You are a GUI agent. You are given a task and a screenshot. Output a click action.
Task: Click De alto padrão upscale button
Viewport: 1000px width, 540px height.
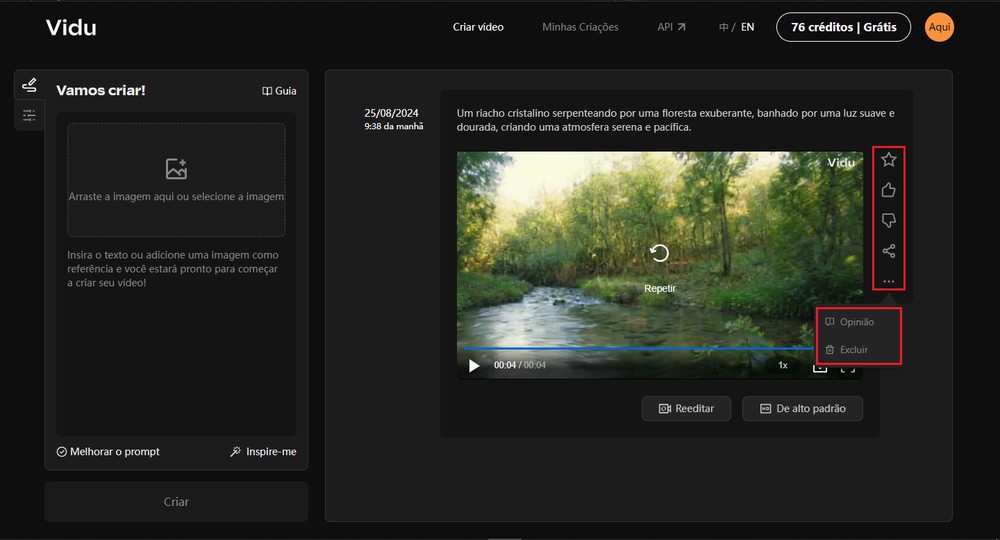tap(802, 409)
